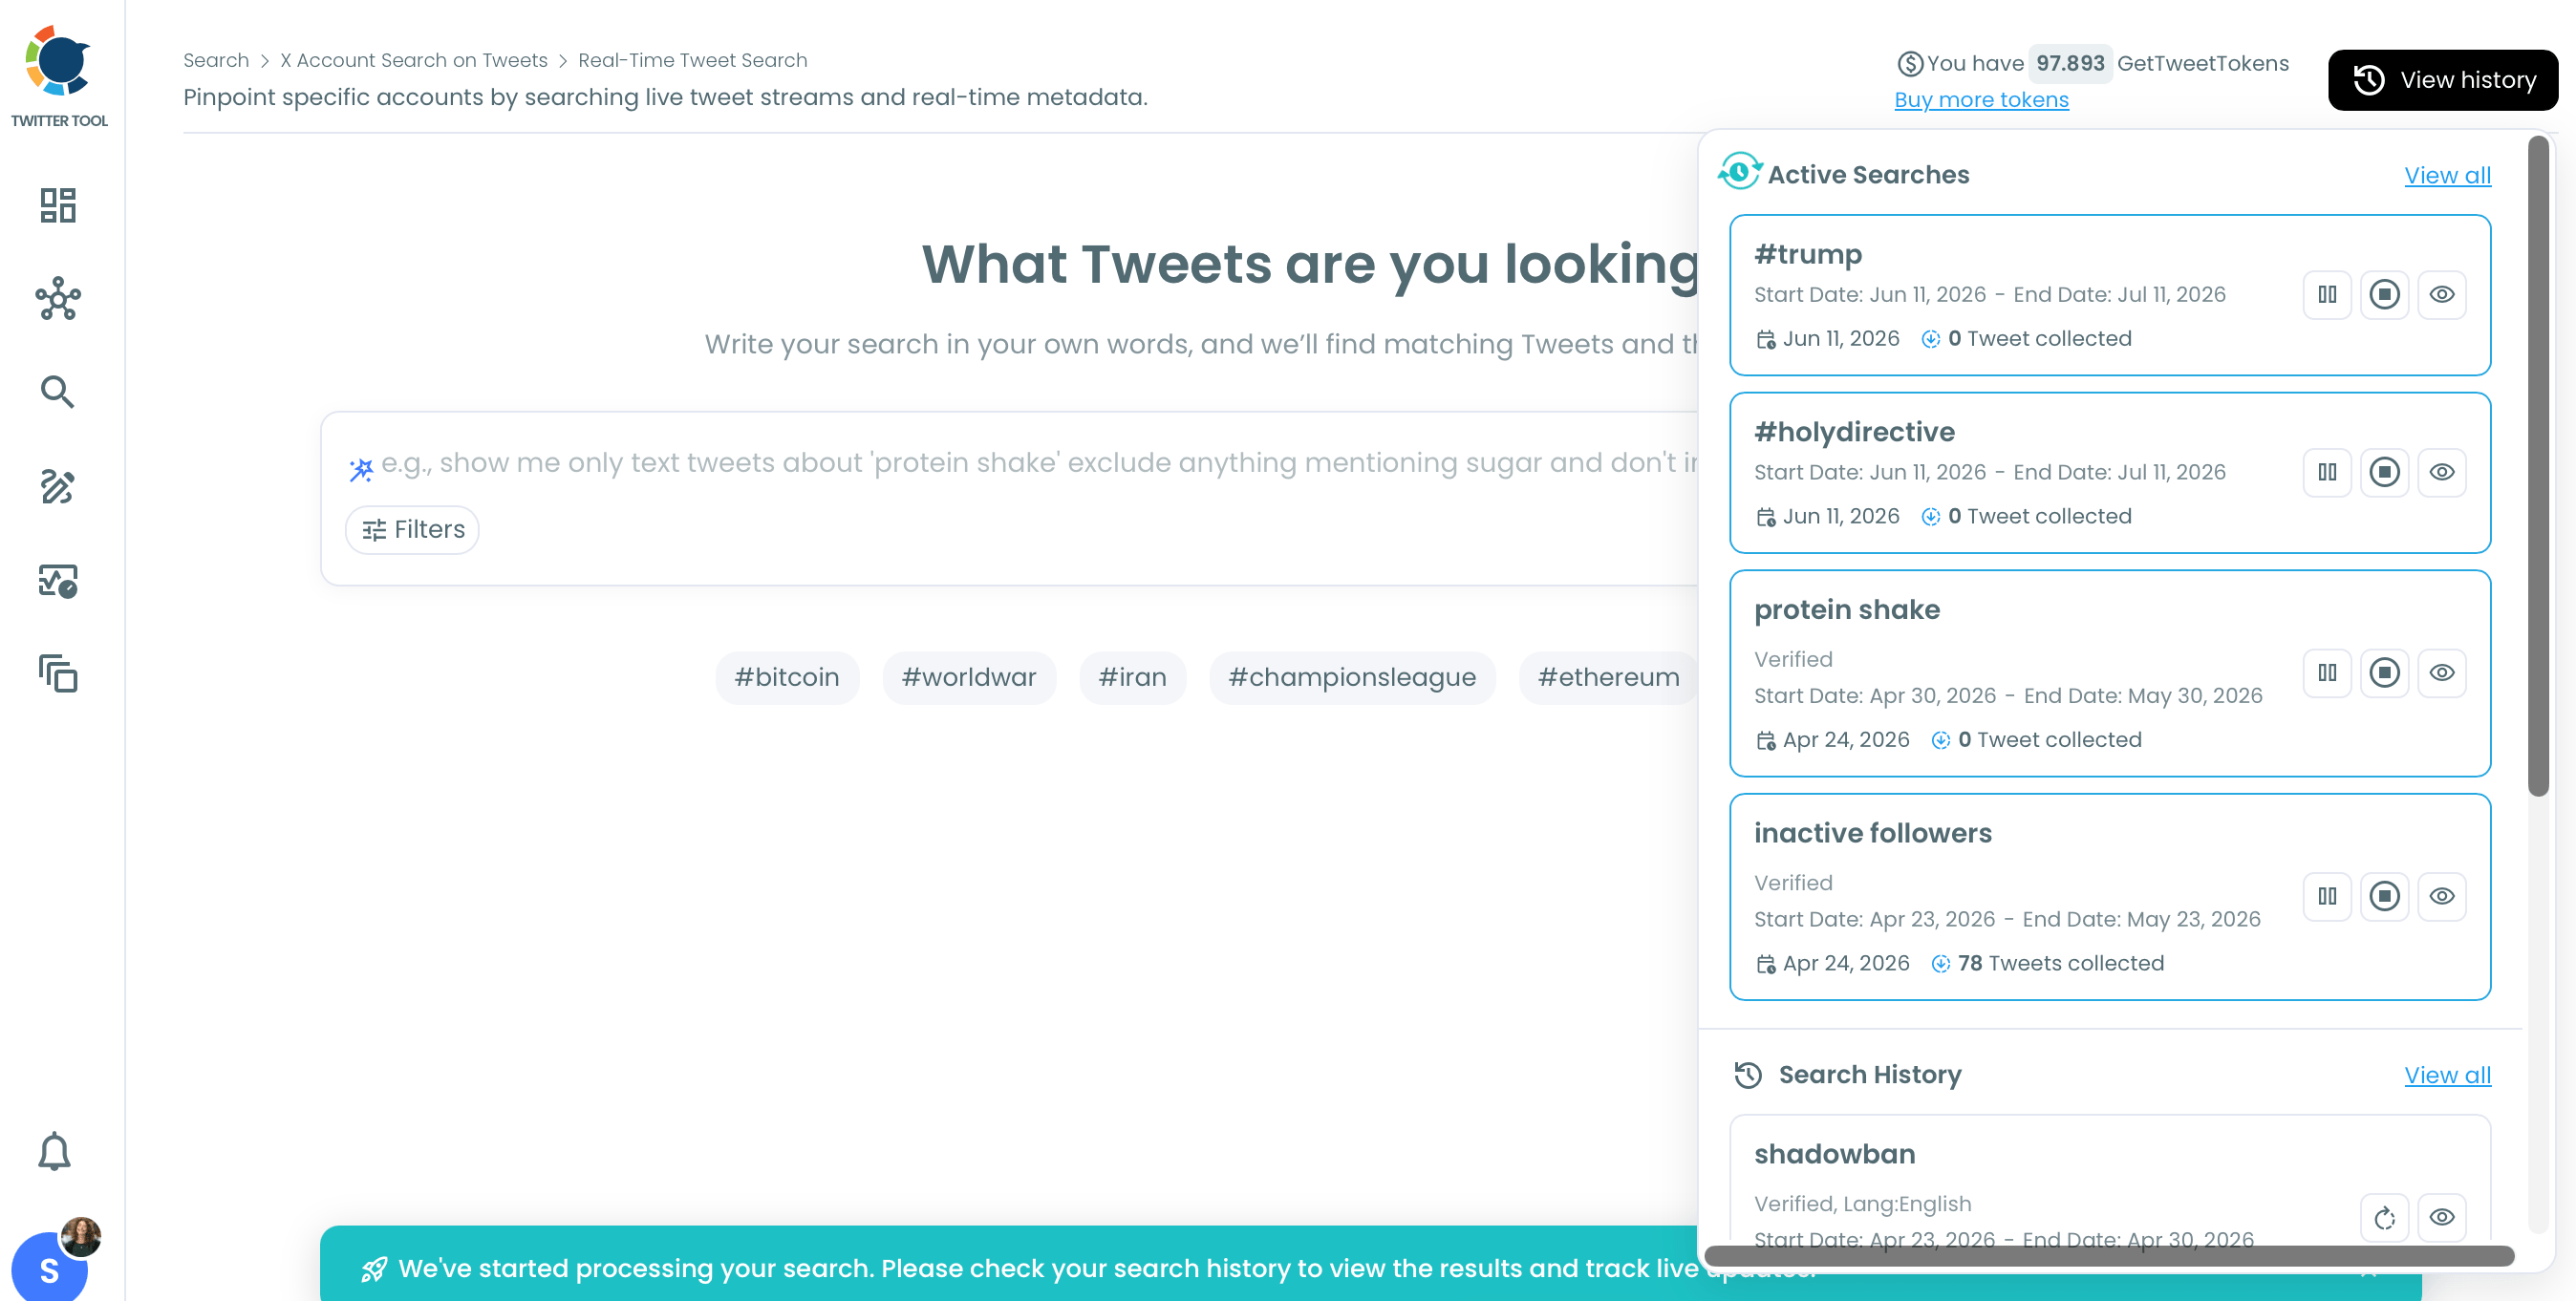The image size is (2576, 1301).
Task: Go to X Account Search on Tweets breadcrumb
Action: click(x=414, y=60)
